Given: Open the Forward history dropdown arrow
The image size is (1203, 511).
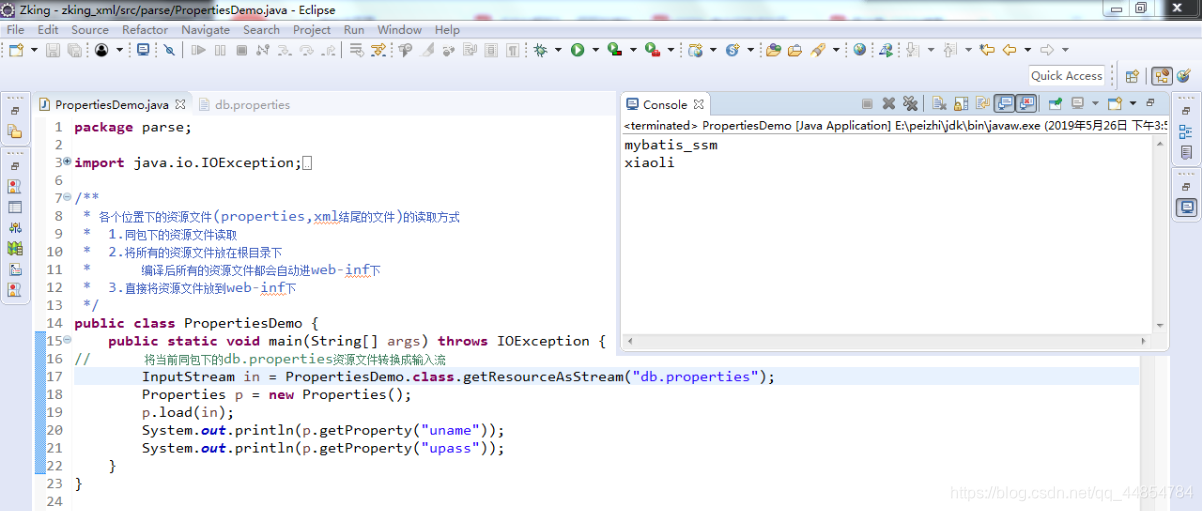Looking at the screenshot, I should [1064, 50].
